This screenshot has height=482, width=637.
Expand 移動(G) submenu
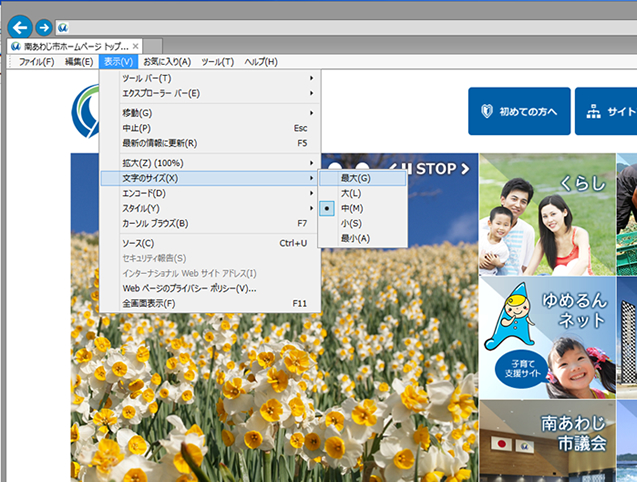[x=210, y=113]
